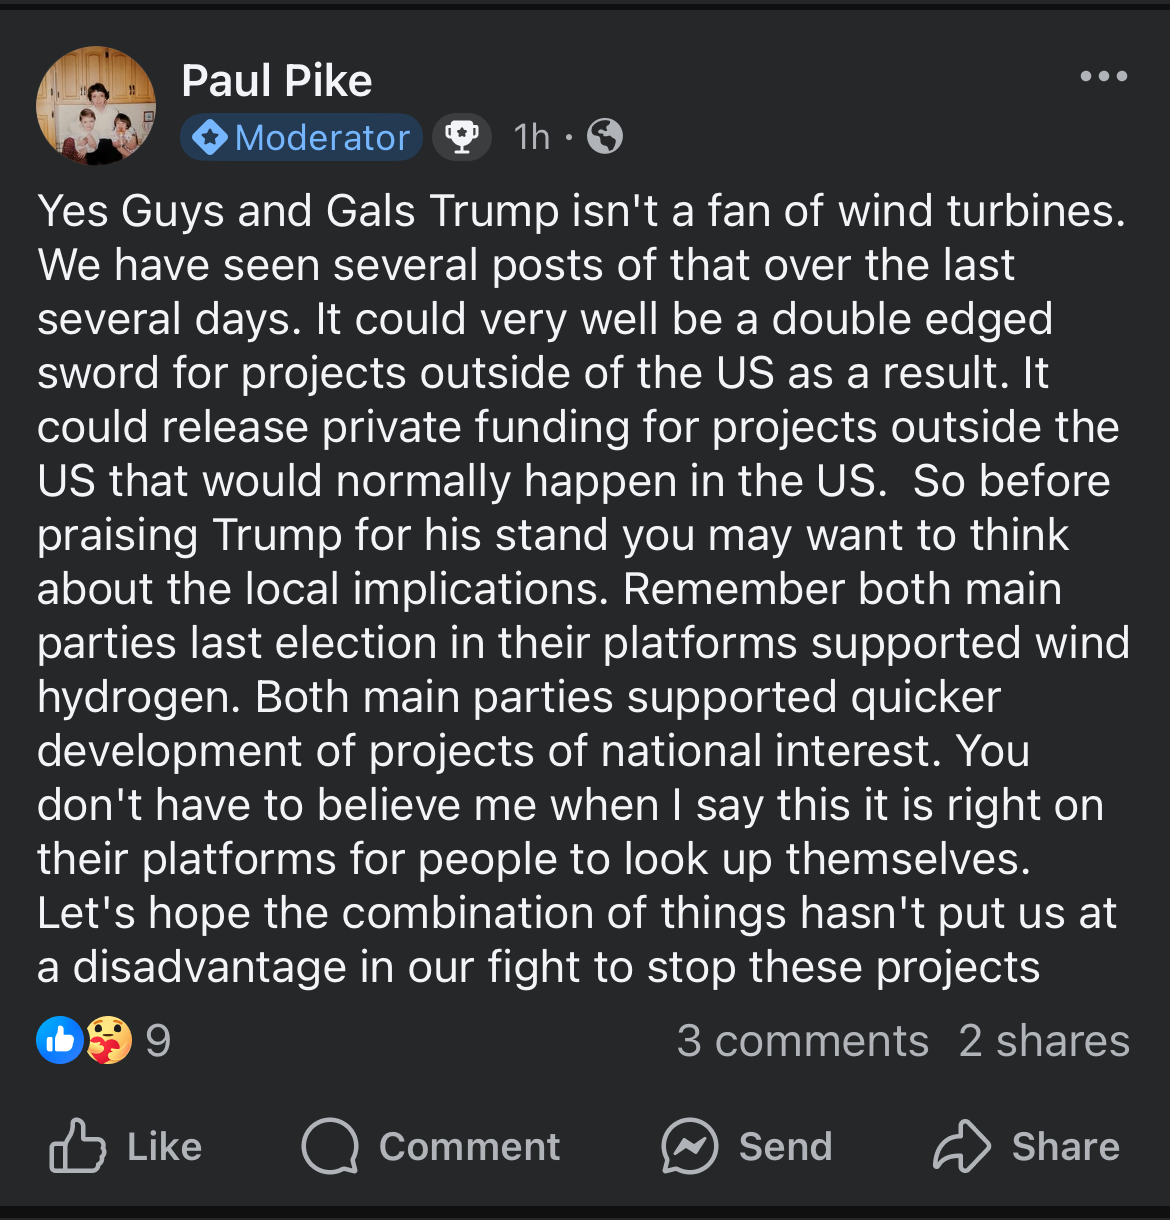This screenshot has width=1170, height=1220.
Task: Click the star shield icon in Moderator badge
Action: point(209,137)
